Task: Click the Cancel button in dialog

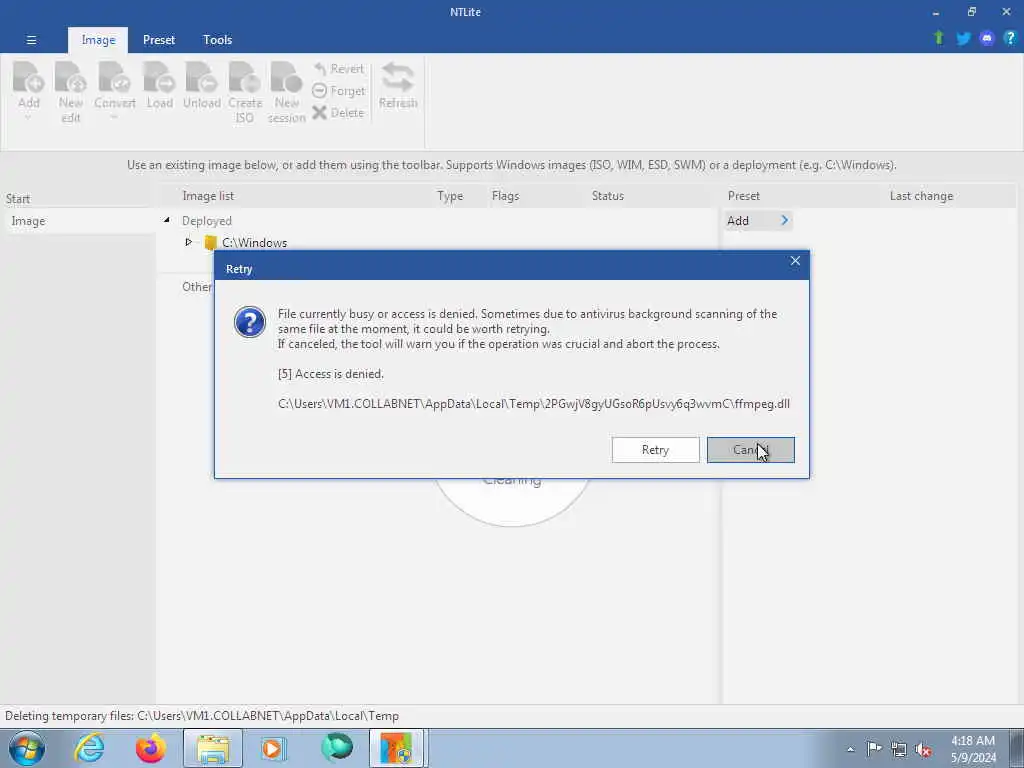Action: 750,450
